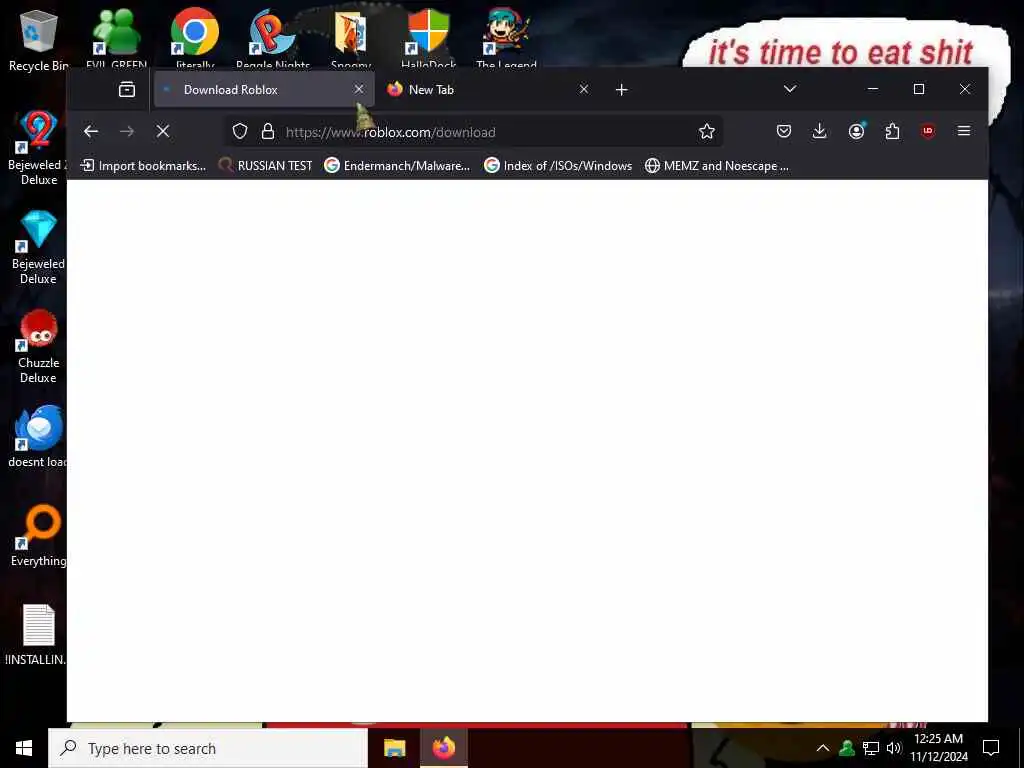Image resolution: width=1024 pixels, height=768 pixels.
Task: Select the !INSTALLIN text file
Action: click(38, 635)
